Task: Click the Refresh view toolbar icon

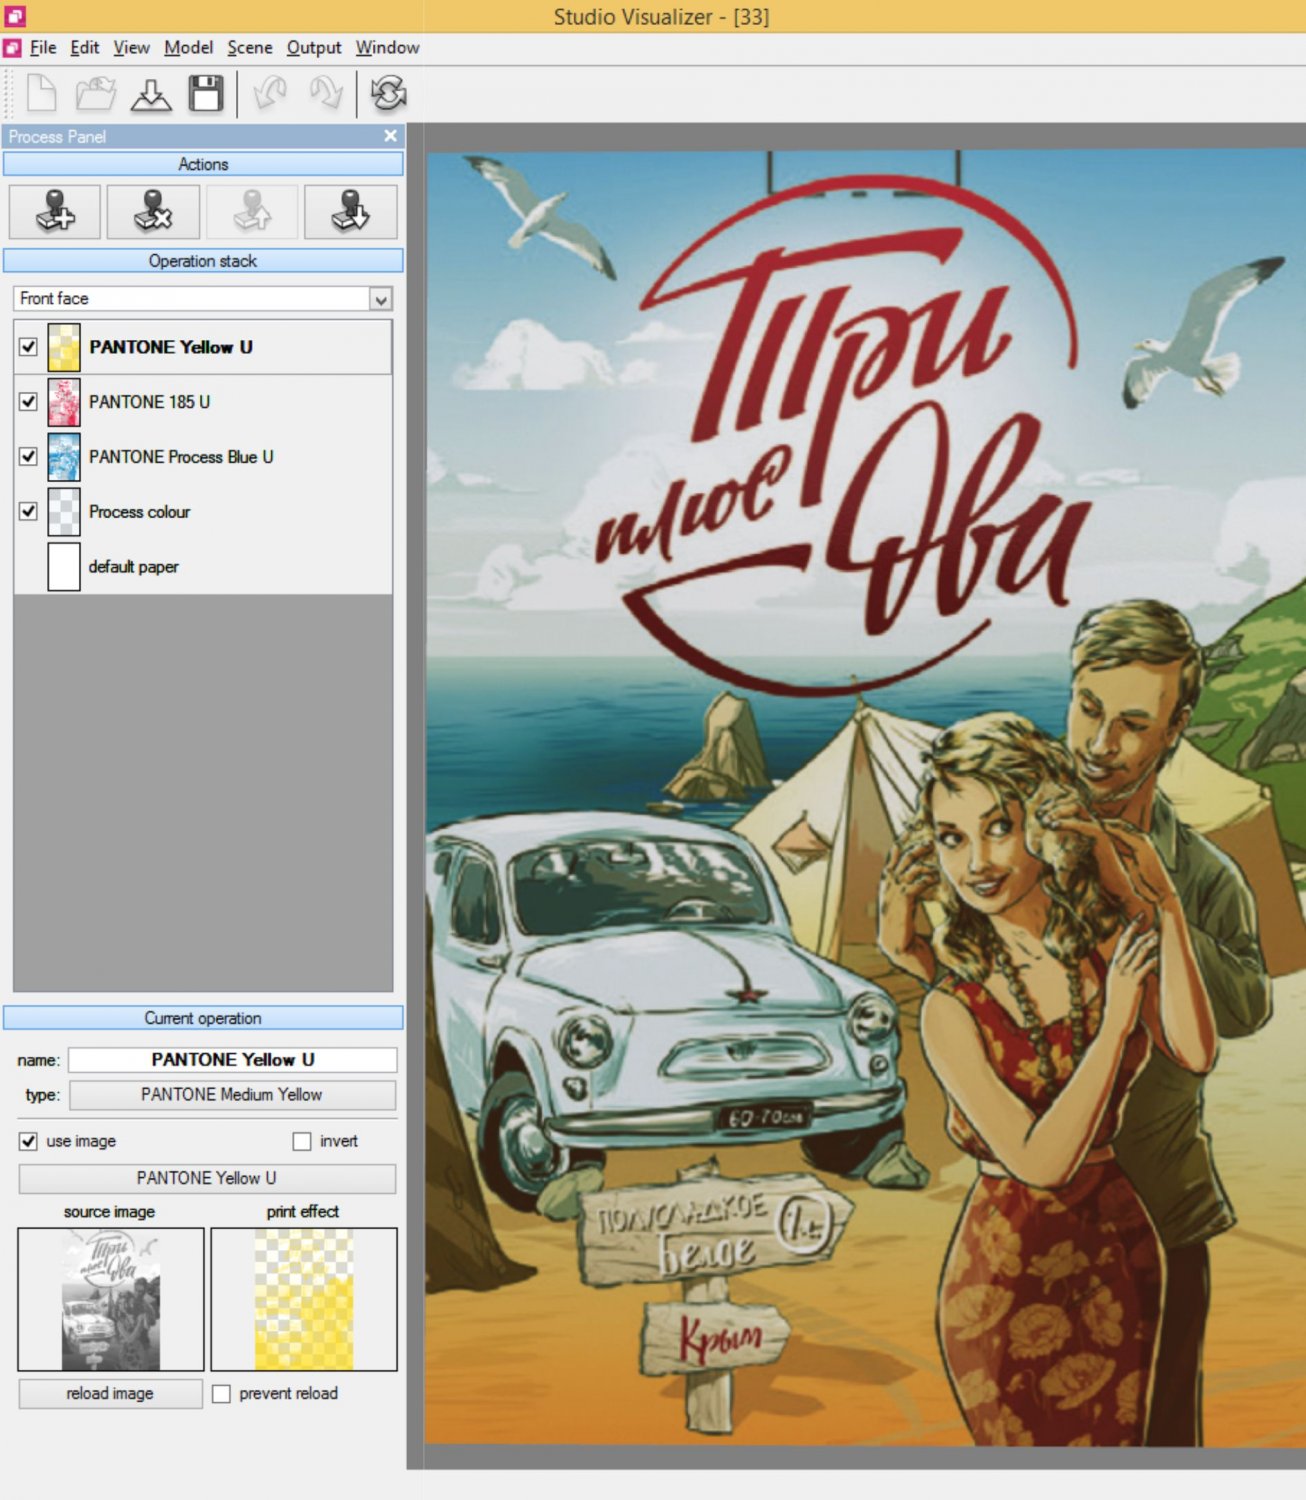Action: click(x=388, y=94)
